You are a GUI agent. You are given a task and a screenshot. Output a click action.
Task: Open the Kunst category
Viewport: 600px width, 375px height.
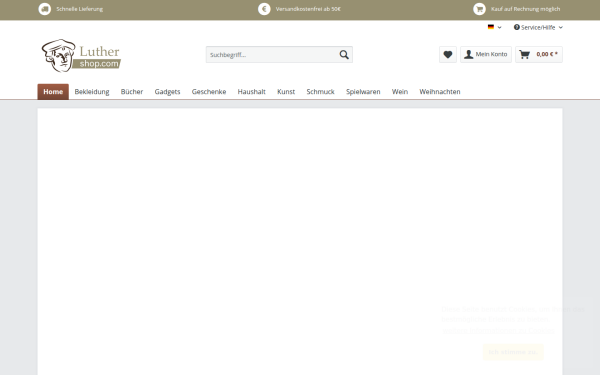pyautogui.click(x=286, y=92)
